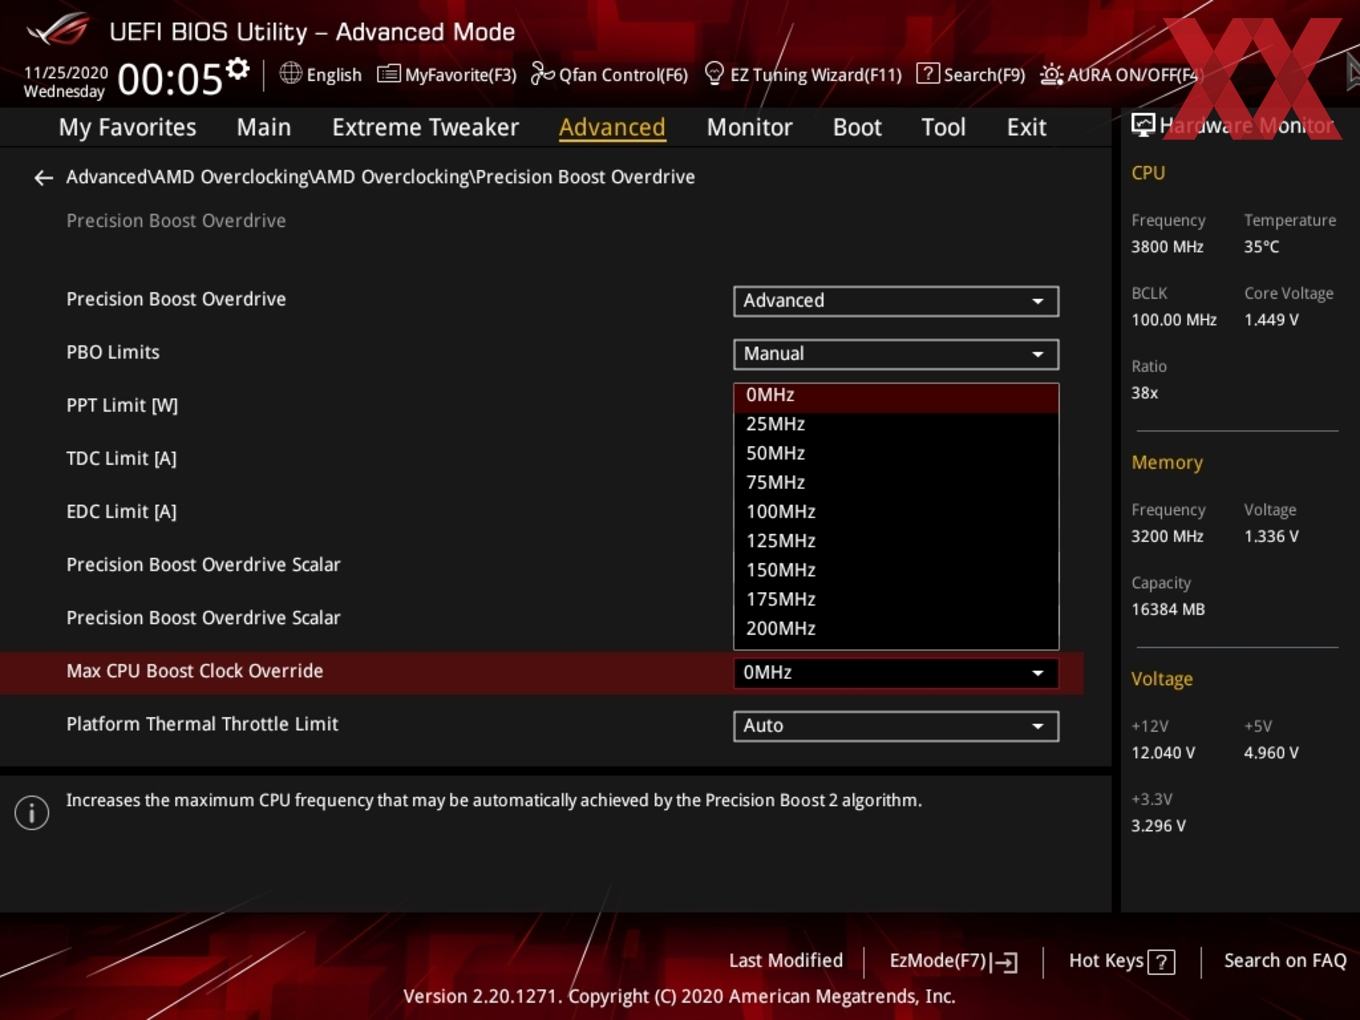Screen dimensions: 1360x1020
Task: Select Platform Thermal Throttle Limit label
Action: coord(202,724)
